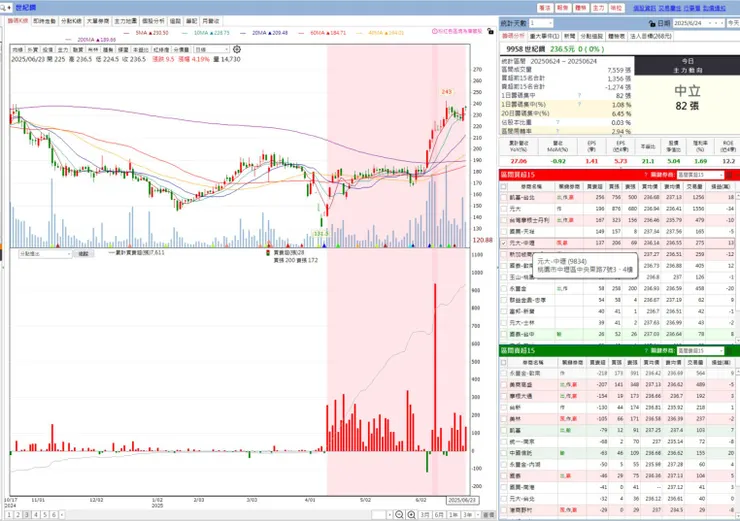Switch to 月營收 tab
The width and height of the screenshot is (740, 521).
point(210,21)
